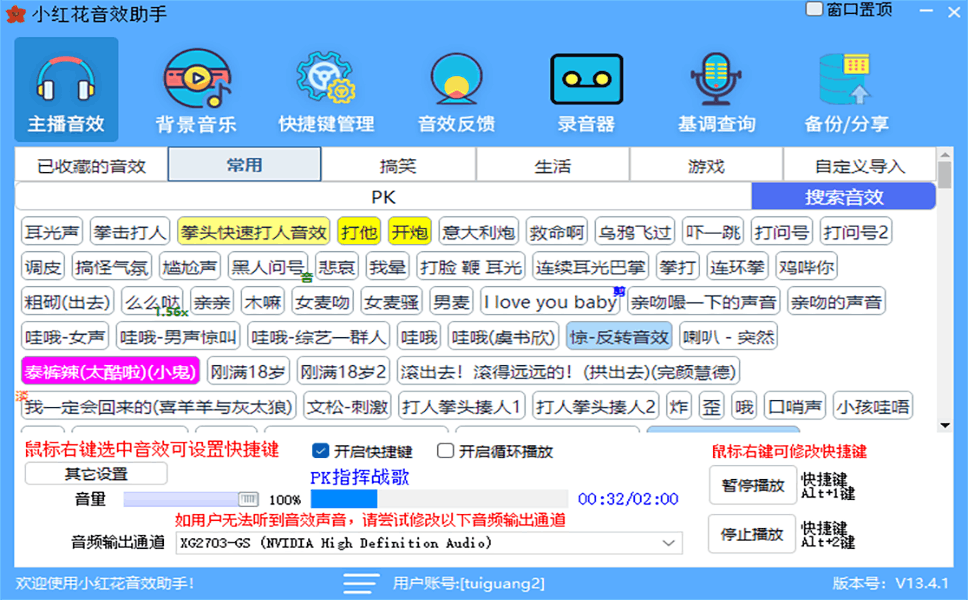This screenshot has width=968, height=600.
Task: Enable 开启循环播放 checkbox
Action: (445, 451)
